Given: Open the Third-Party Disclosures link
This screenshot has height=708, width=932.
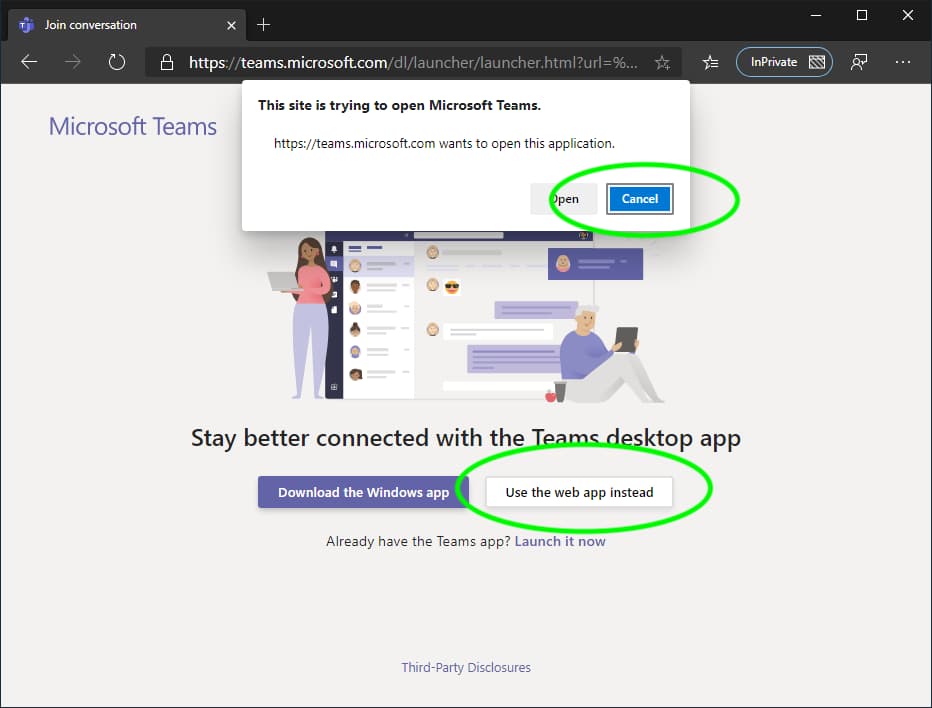Looking at the screenshot, I should click(466, 667).
